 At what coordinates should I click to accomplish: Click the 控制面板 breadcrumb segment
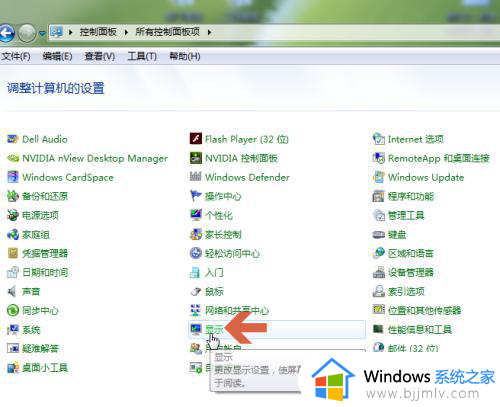[98, 32]
